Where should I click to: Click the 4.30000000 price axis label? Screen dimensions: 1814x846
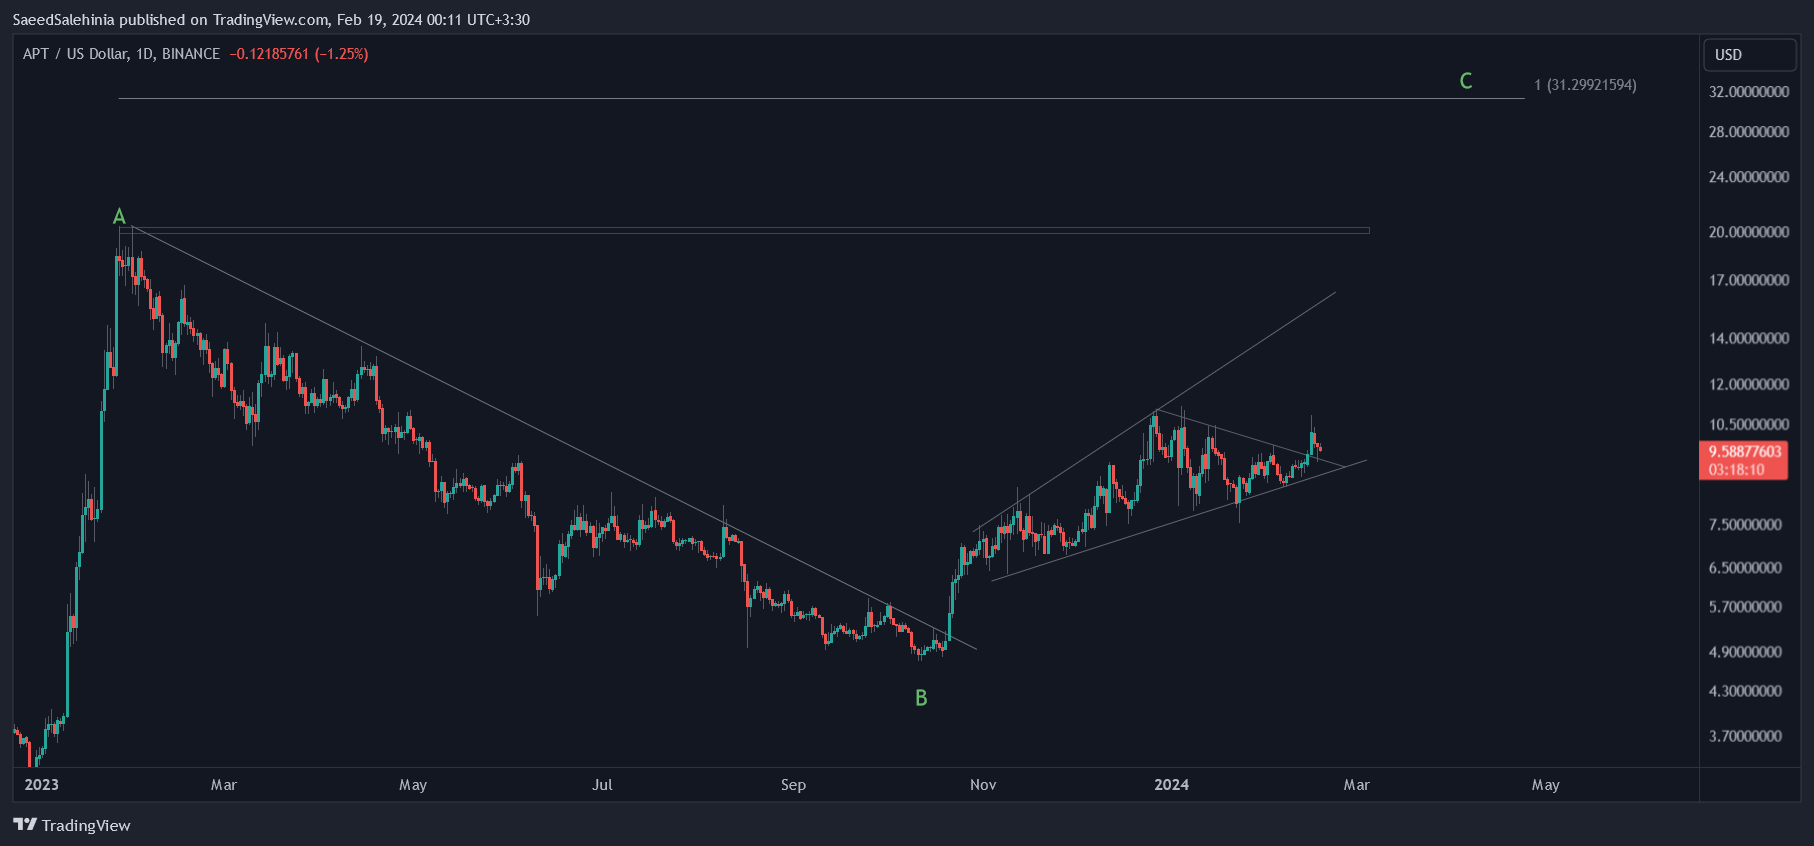[1745, 691]
